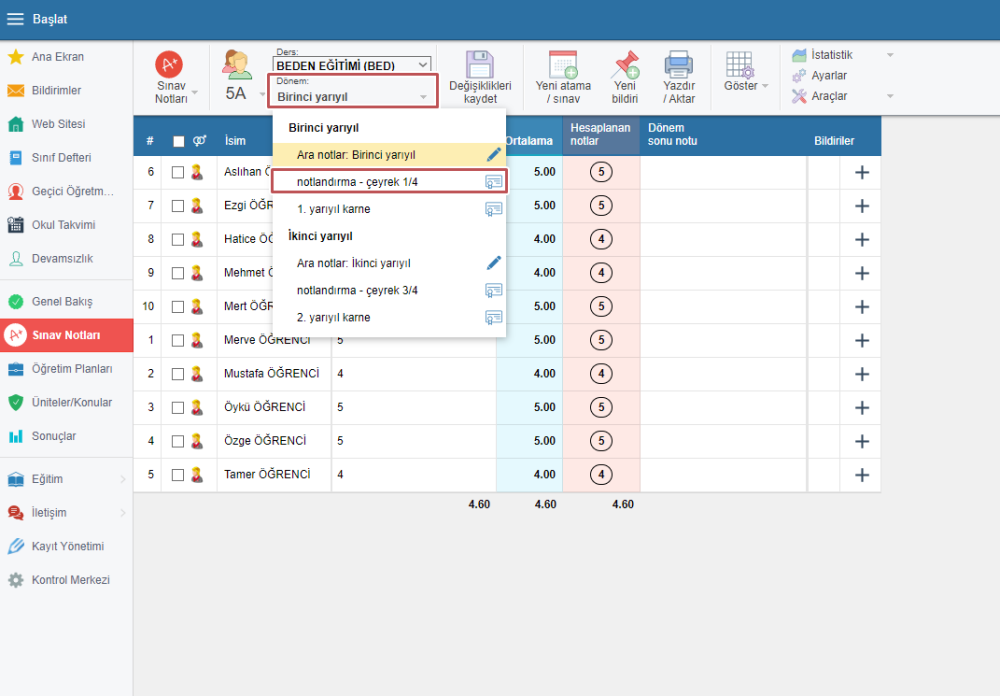Image resolution: width=1000 pixels, height=696 pixels.
Task: Click the Yeni bildiri pushpin icon
Action: (625, 64)
